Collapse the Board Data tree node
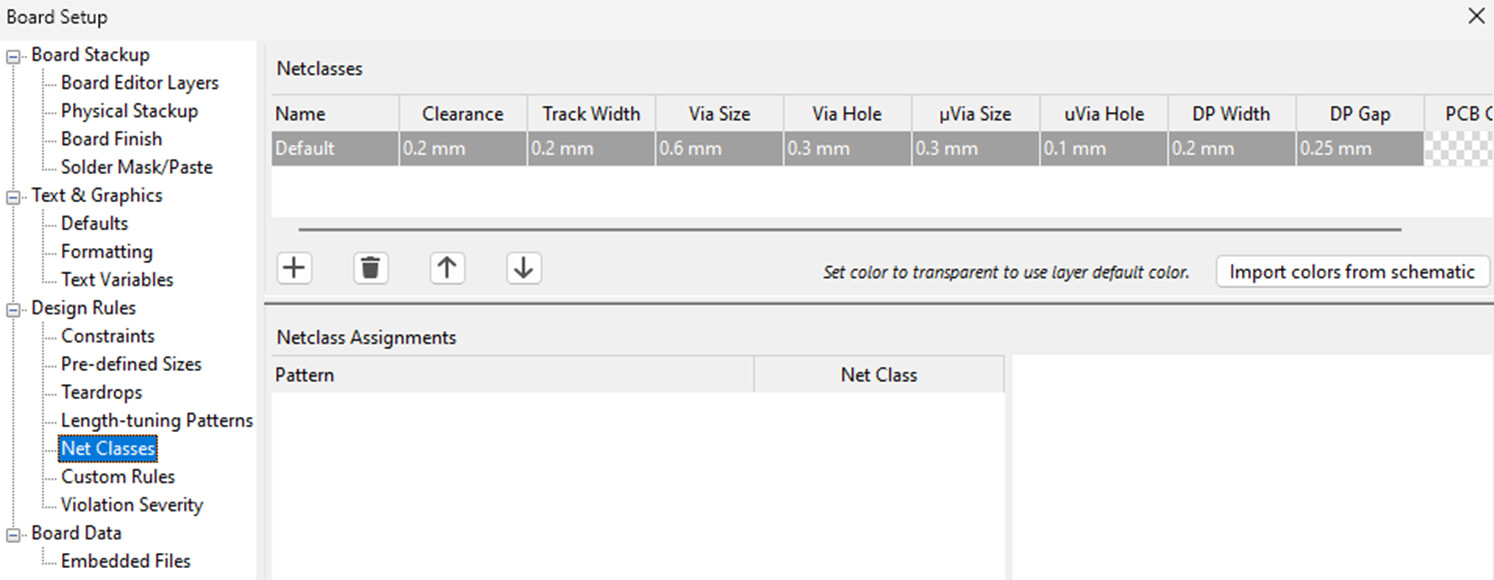 (14, 534)
